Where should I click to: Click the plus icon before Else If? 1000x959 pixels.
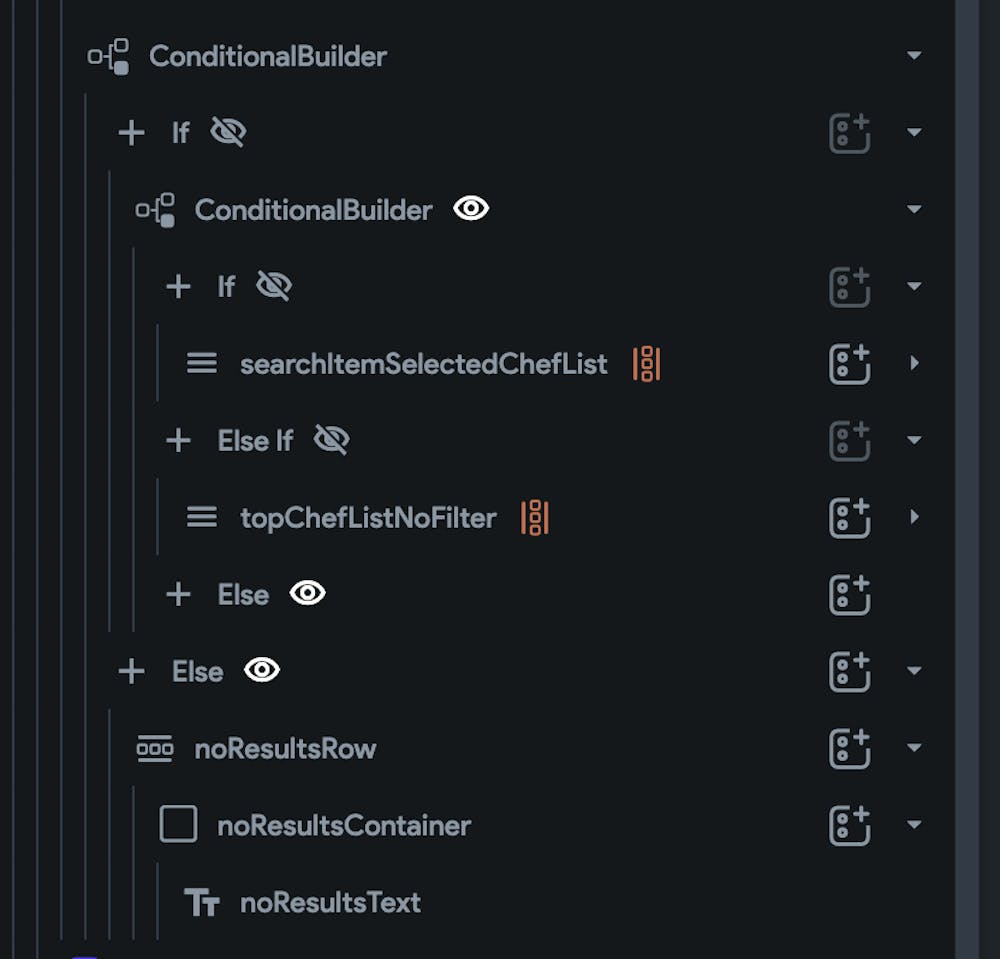(179, 440)
